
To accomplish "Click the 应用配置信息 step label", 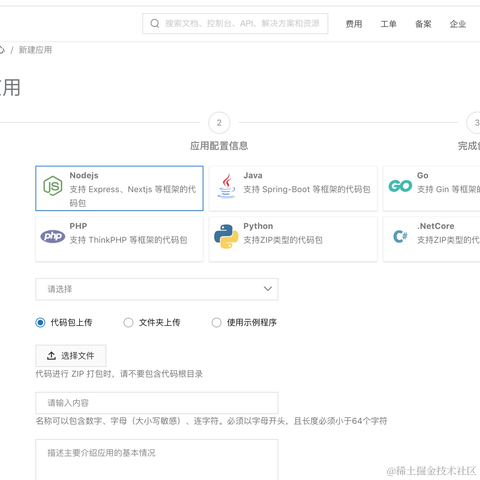I will [219, 146].
